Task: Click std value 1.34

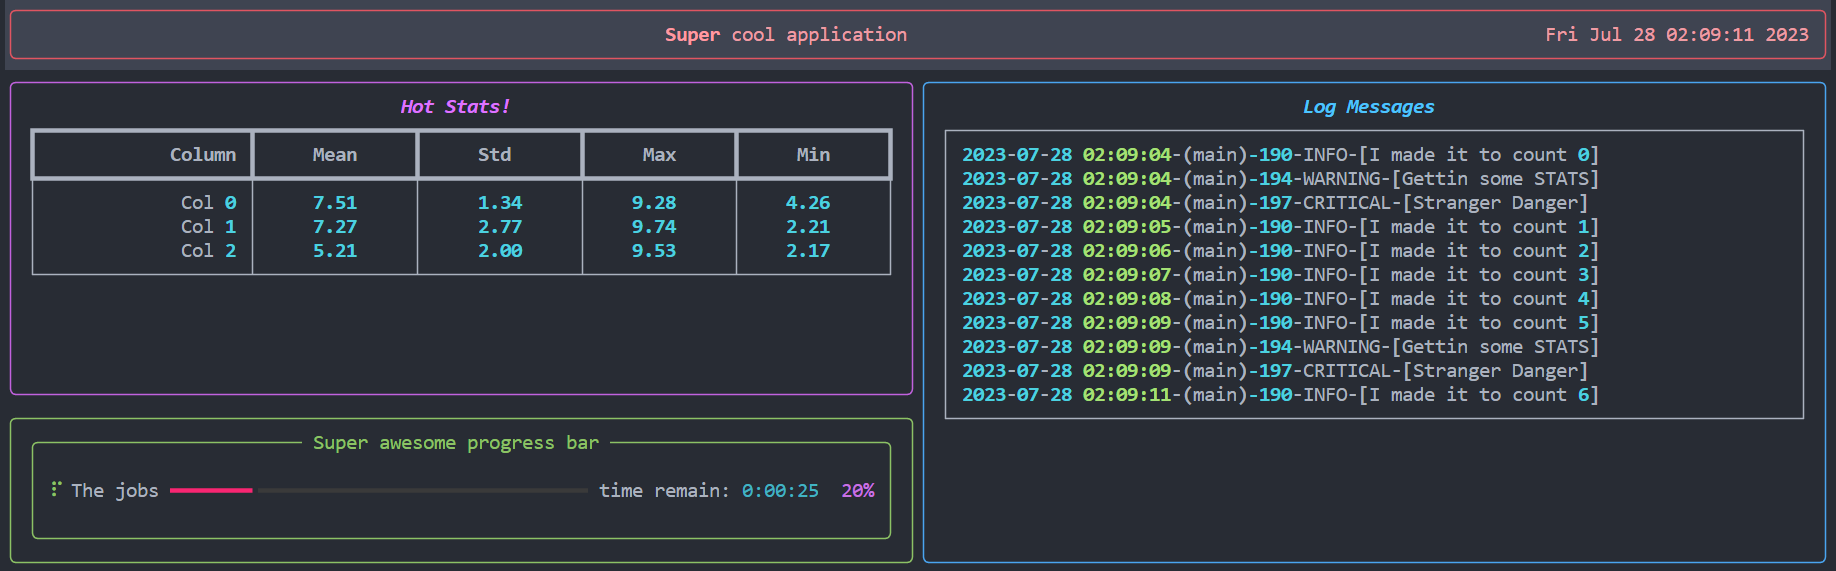Action: click(x=500, y=203)
